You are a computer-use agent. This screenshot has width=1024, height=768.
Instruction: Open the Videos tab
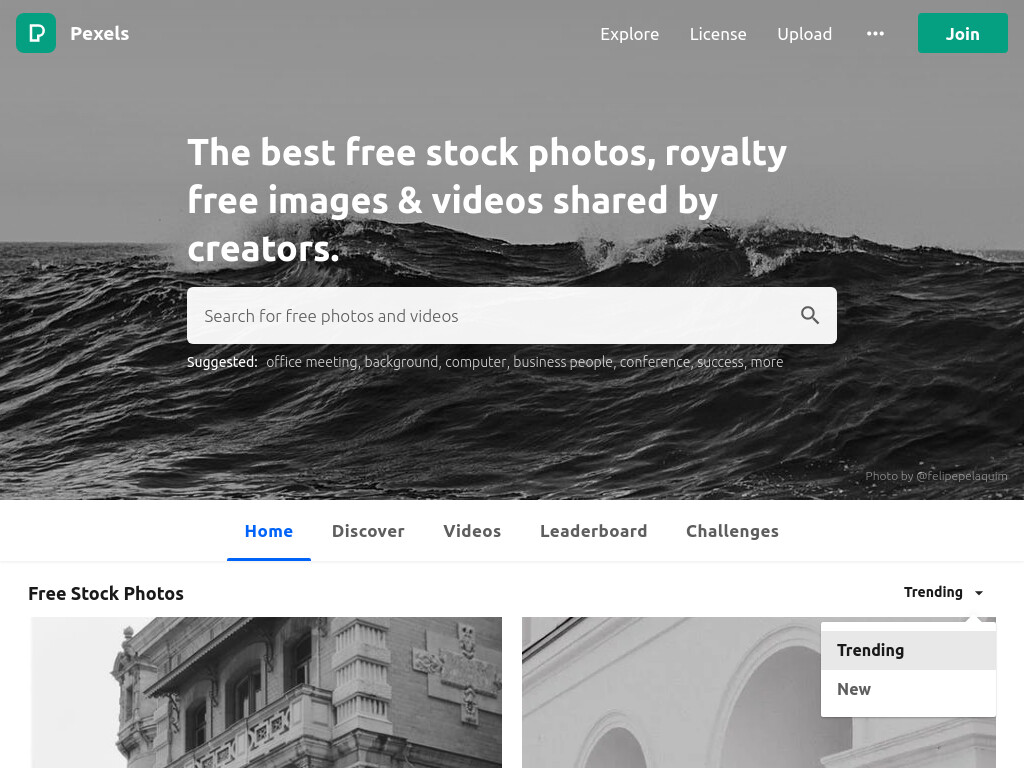pyautogui.click(x=472, y=532)
